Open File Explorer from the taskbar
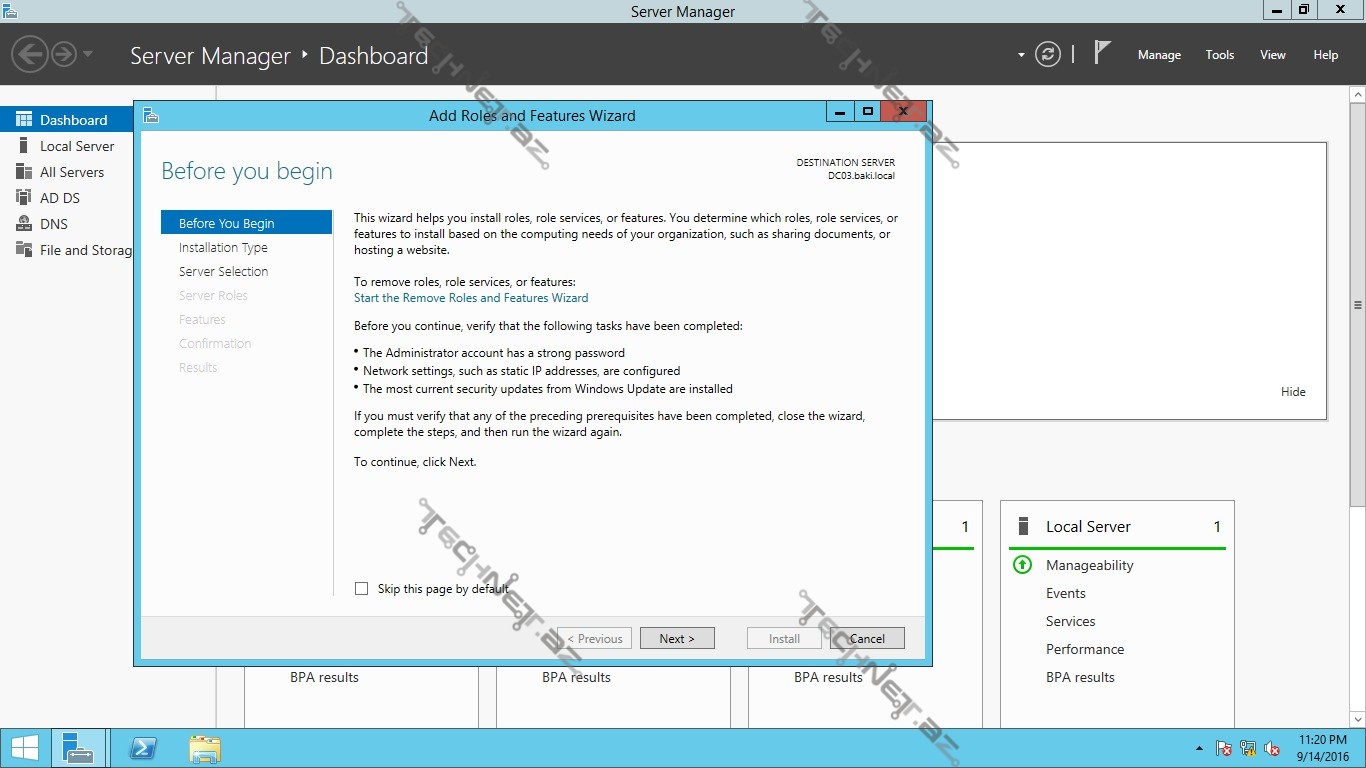This screenshot has width=1366, height=768. click(x=205, y=748)
